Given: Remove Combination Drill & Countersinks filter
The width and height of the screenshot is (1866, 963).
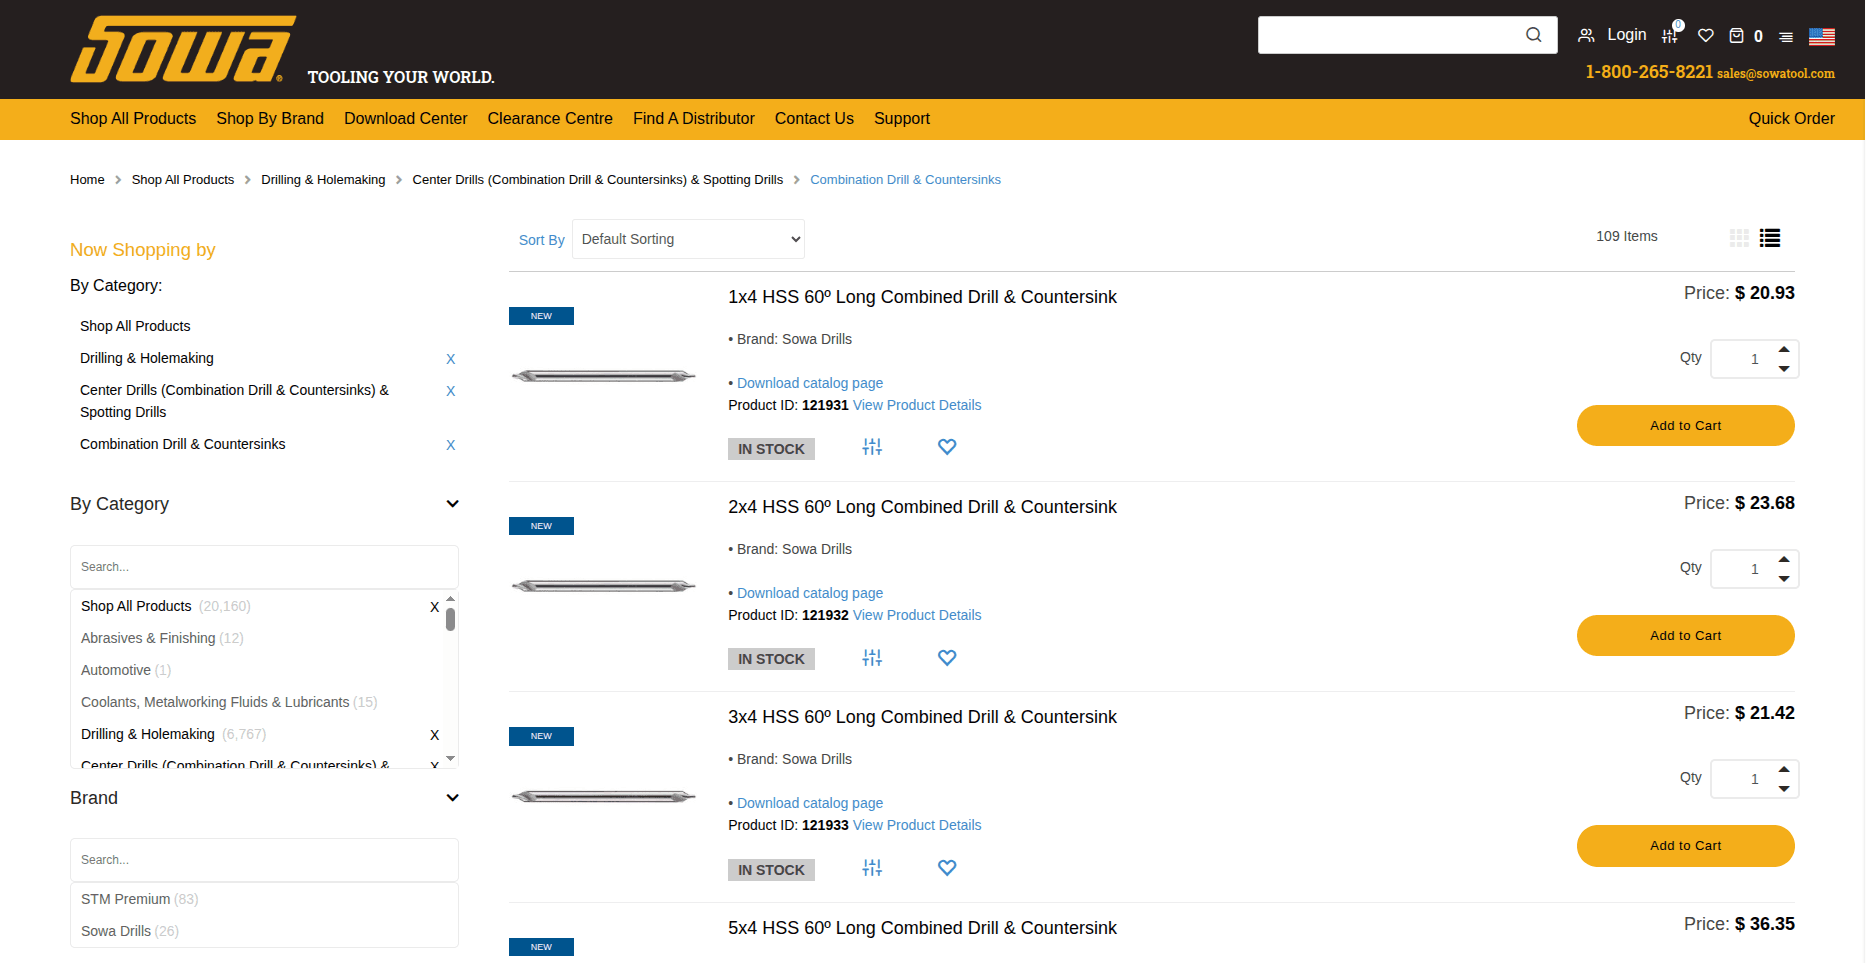Looking at the screenshot, I should click(x=450, y=445).
